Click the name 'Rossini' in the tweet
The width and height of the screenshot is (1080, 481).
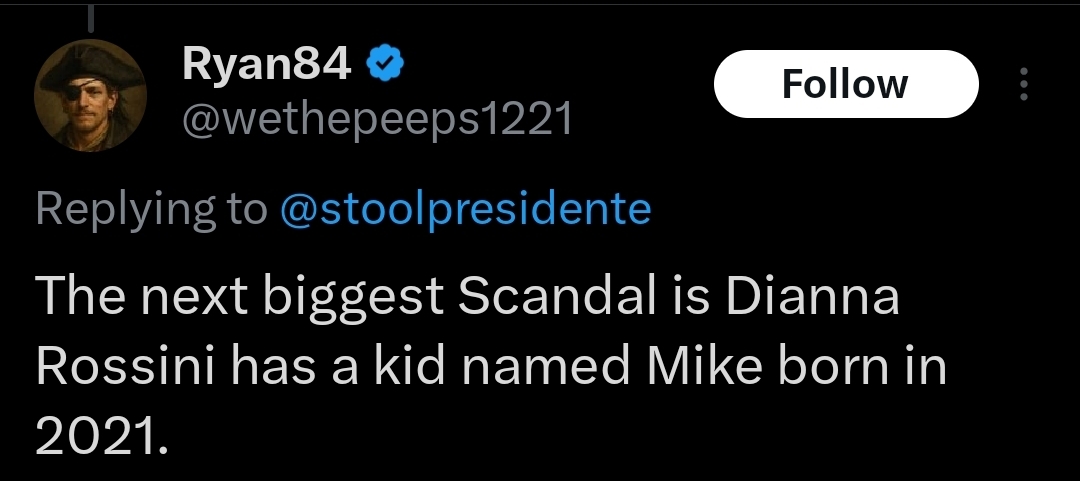pos(127,367)
